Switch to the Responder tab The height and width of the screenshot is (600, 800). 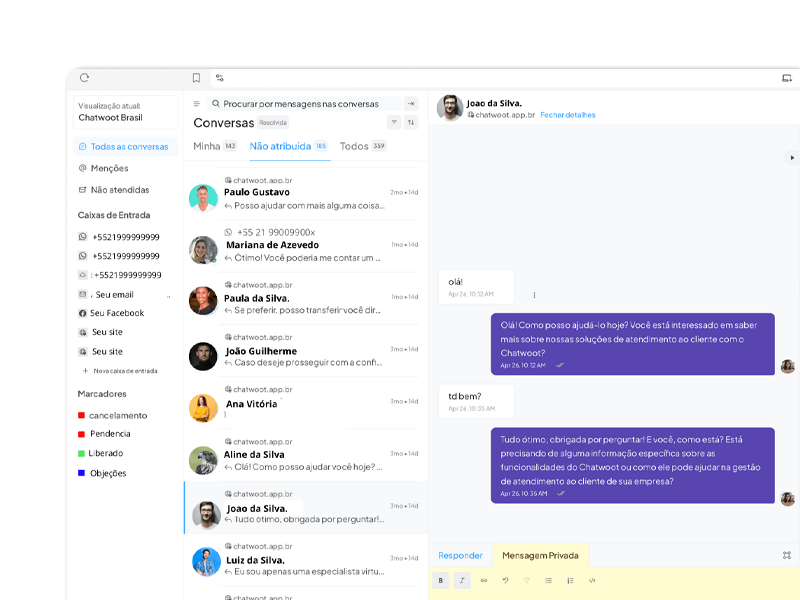[460, 555]
